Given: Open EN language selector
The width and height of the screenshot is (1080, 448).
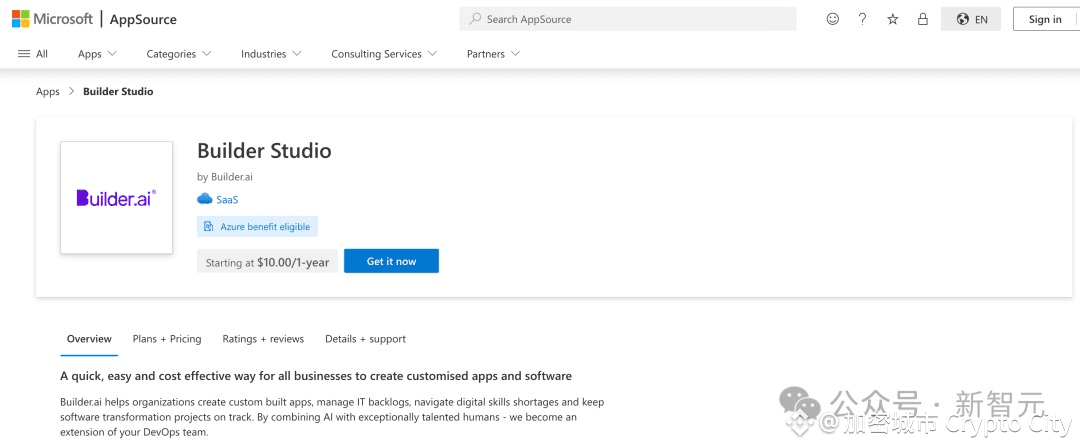Looking at the screenshot, I should tap(971, 19).
